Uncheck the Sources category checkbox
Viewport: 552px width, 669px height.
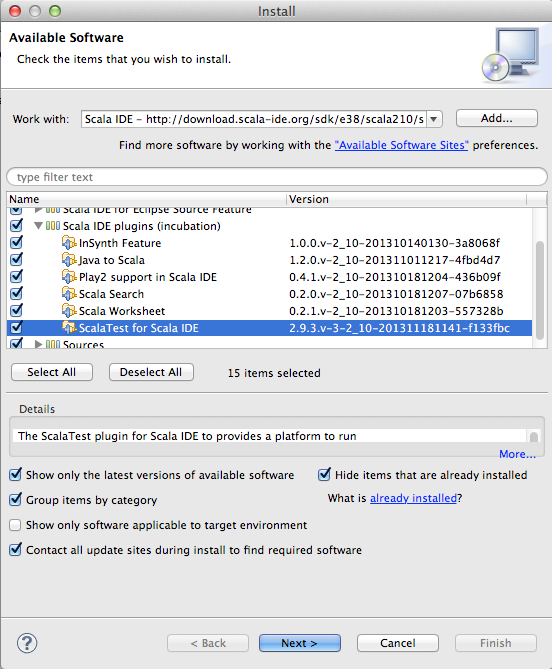click(x=16, y=343)
